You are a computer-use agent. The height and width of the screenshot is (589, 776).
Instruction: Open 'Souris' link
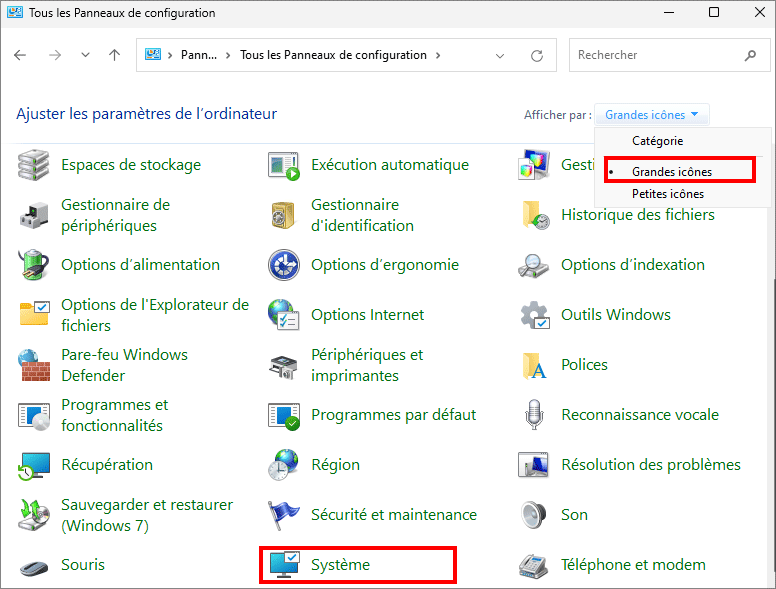(83, 565)
